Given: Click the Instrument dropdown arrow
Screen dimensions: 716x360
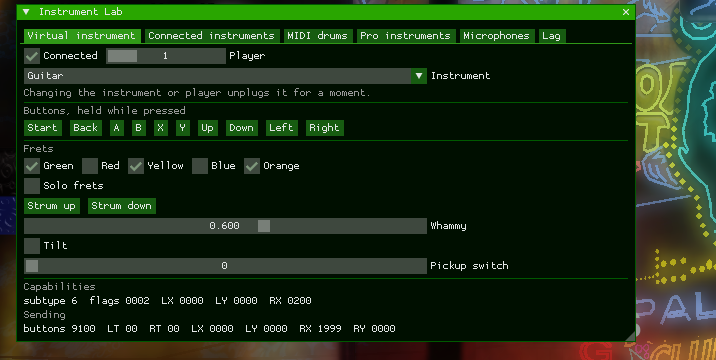Looking at the screenshot, I should click(419, 76).
